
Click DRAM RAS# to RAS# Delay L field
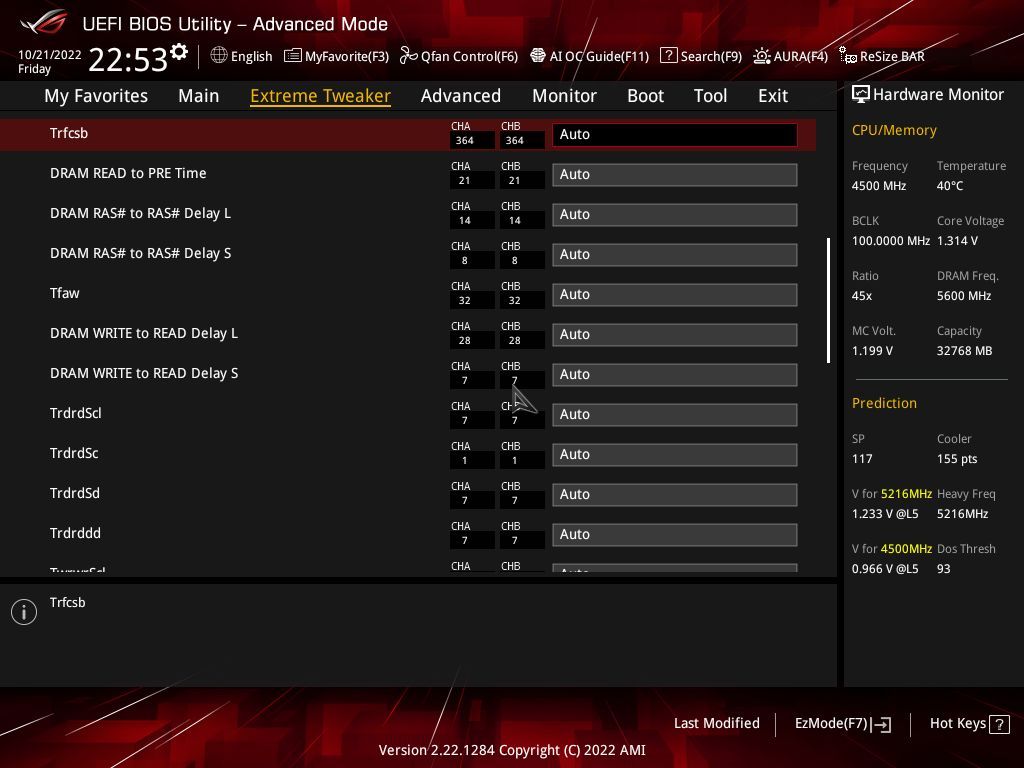tap(675, 214)
